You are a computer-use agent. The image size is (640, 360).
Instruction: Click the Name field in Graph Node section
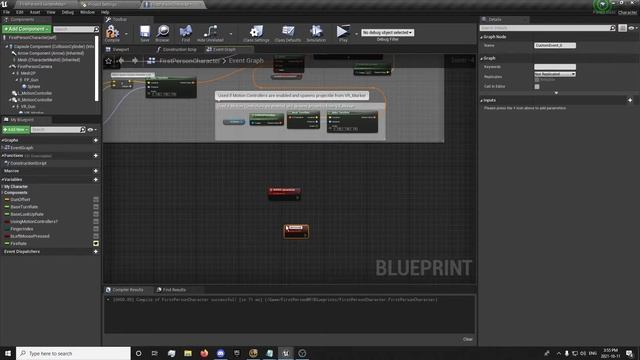click(x=555, y=45)
